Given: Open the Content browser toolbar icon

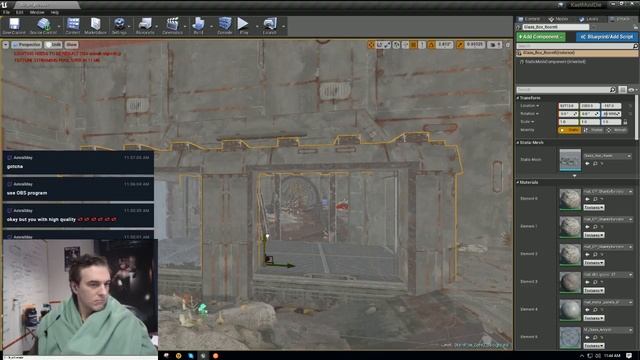Looking at the screenshot, I should [x=73, y=26].
